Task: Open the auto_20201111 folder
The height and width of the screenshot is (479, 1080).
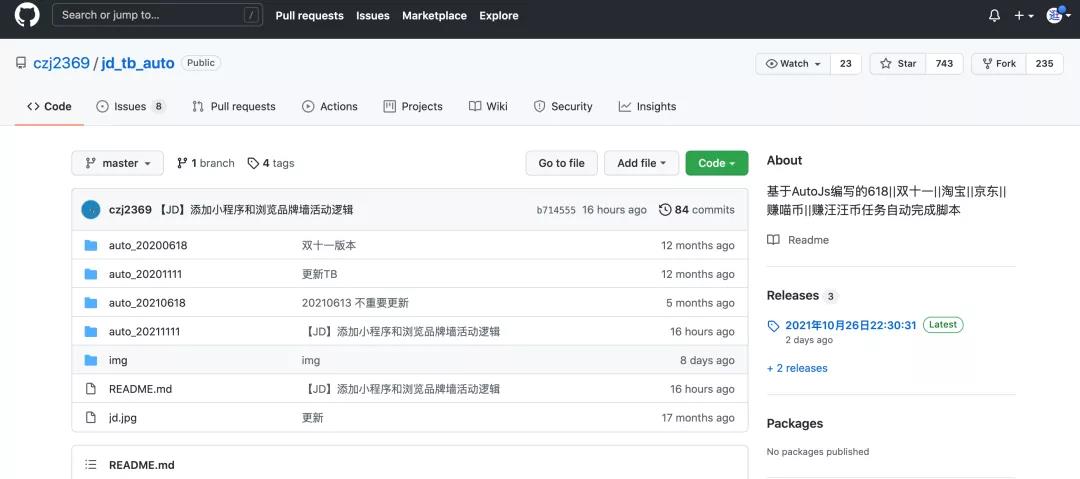Action: pyautogui.click(x=145, y=274)
